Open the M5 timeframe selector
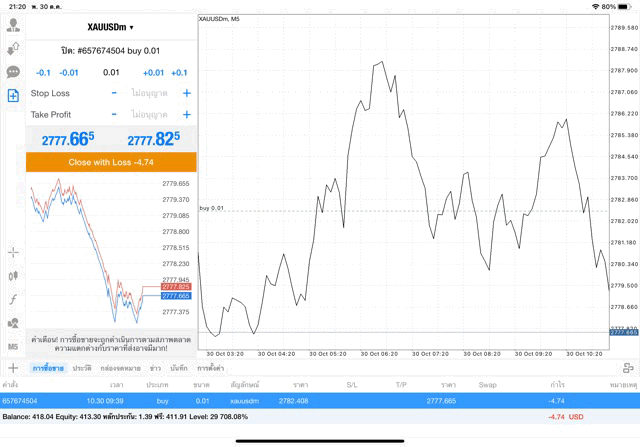The width and height of the screenshot is (640, 447). [13, 346]
